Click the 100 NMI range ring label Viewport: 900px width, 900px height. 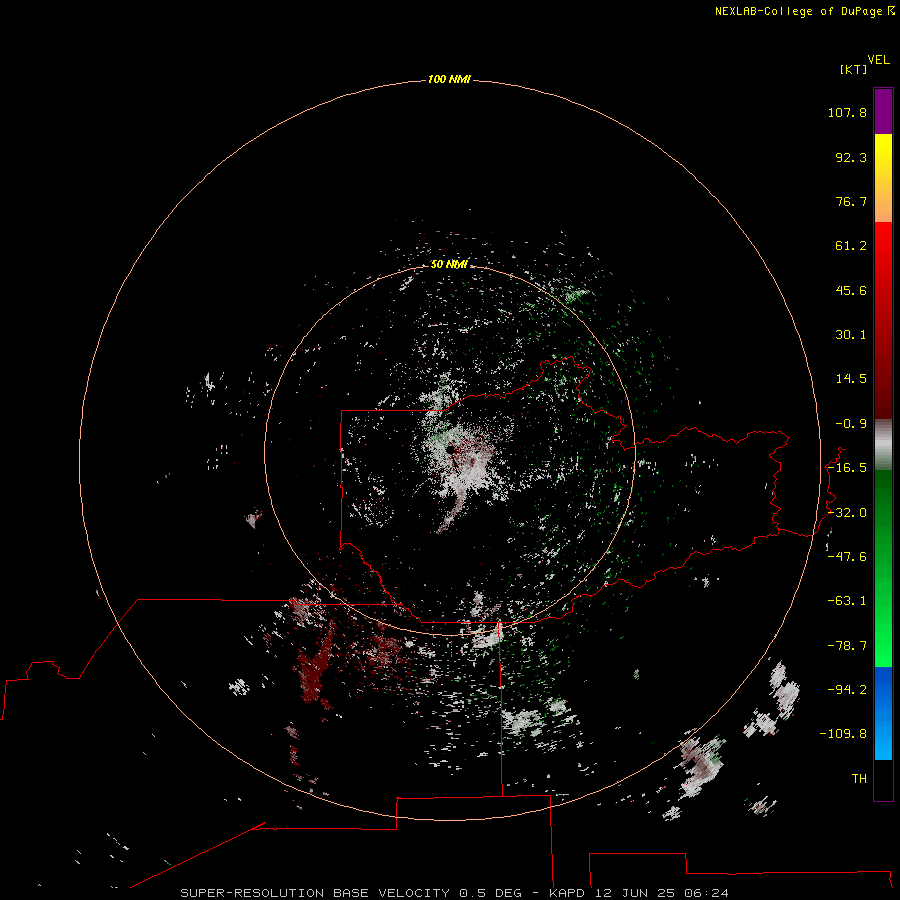[x=449, y=79]
